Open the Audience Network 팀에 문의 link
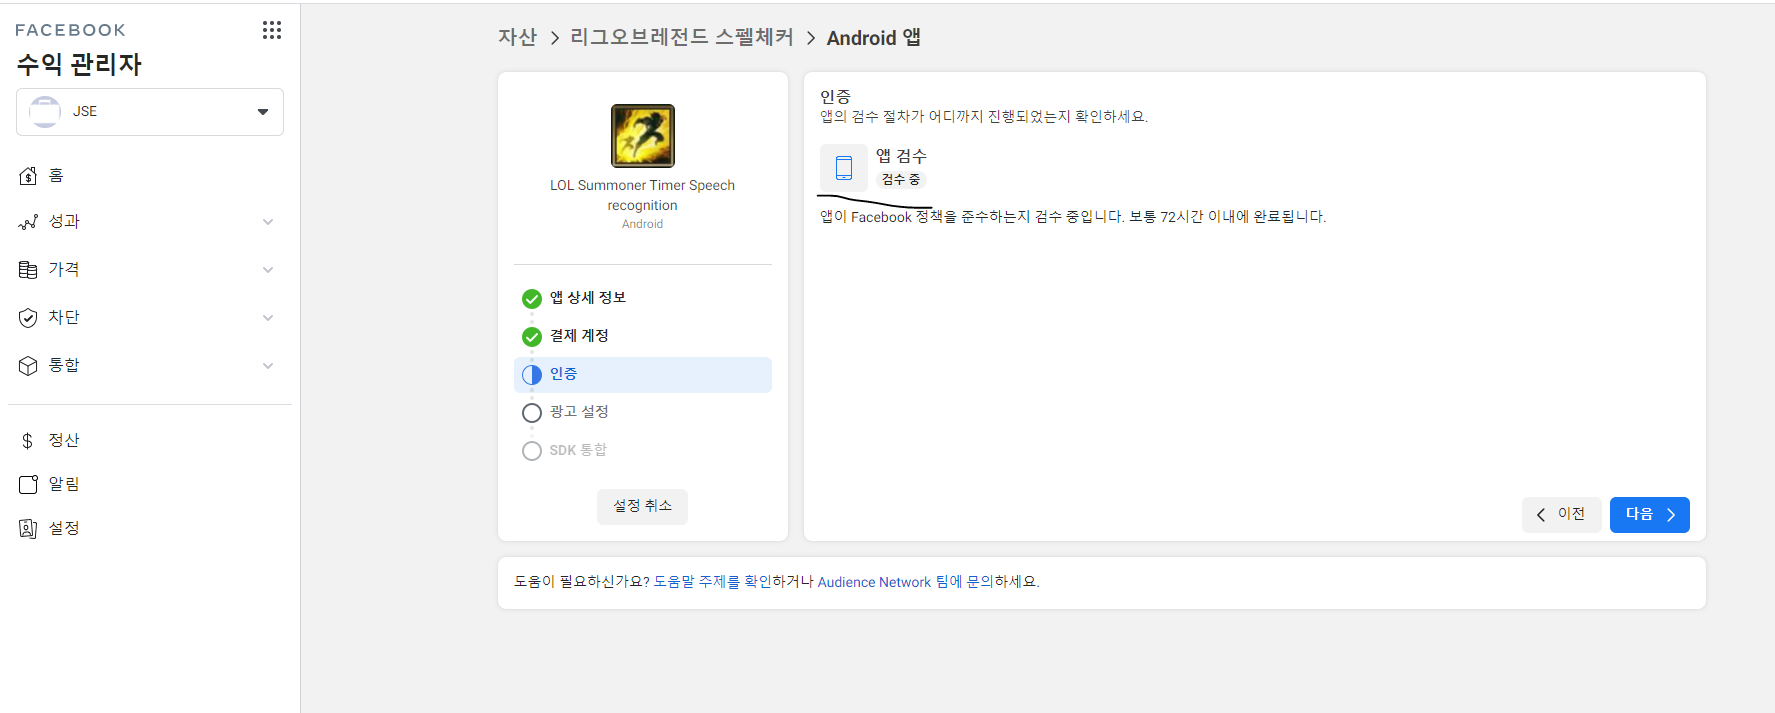The image size is (1775, 713). [905, 582]
